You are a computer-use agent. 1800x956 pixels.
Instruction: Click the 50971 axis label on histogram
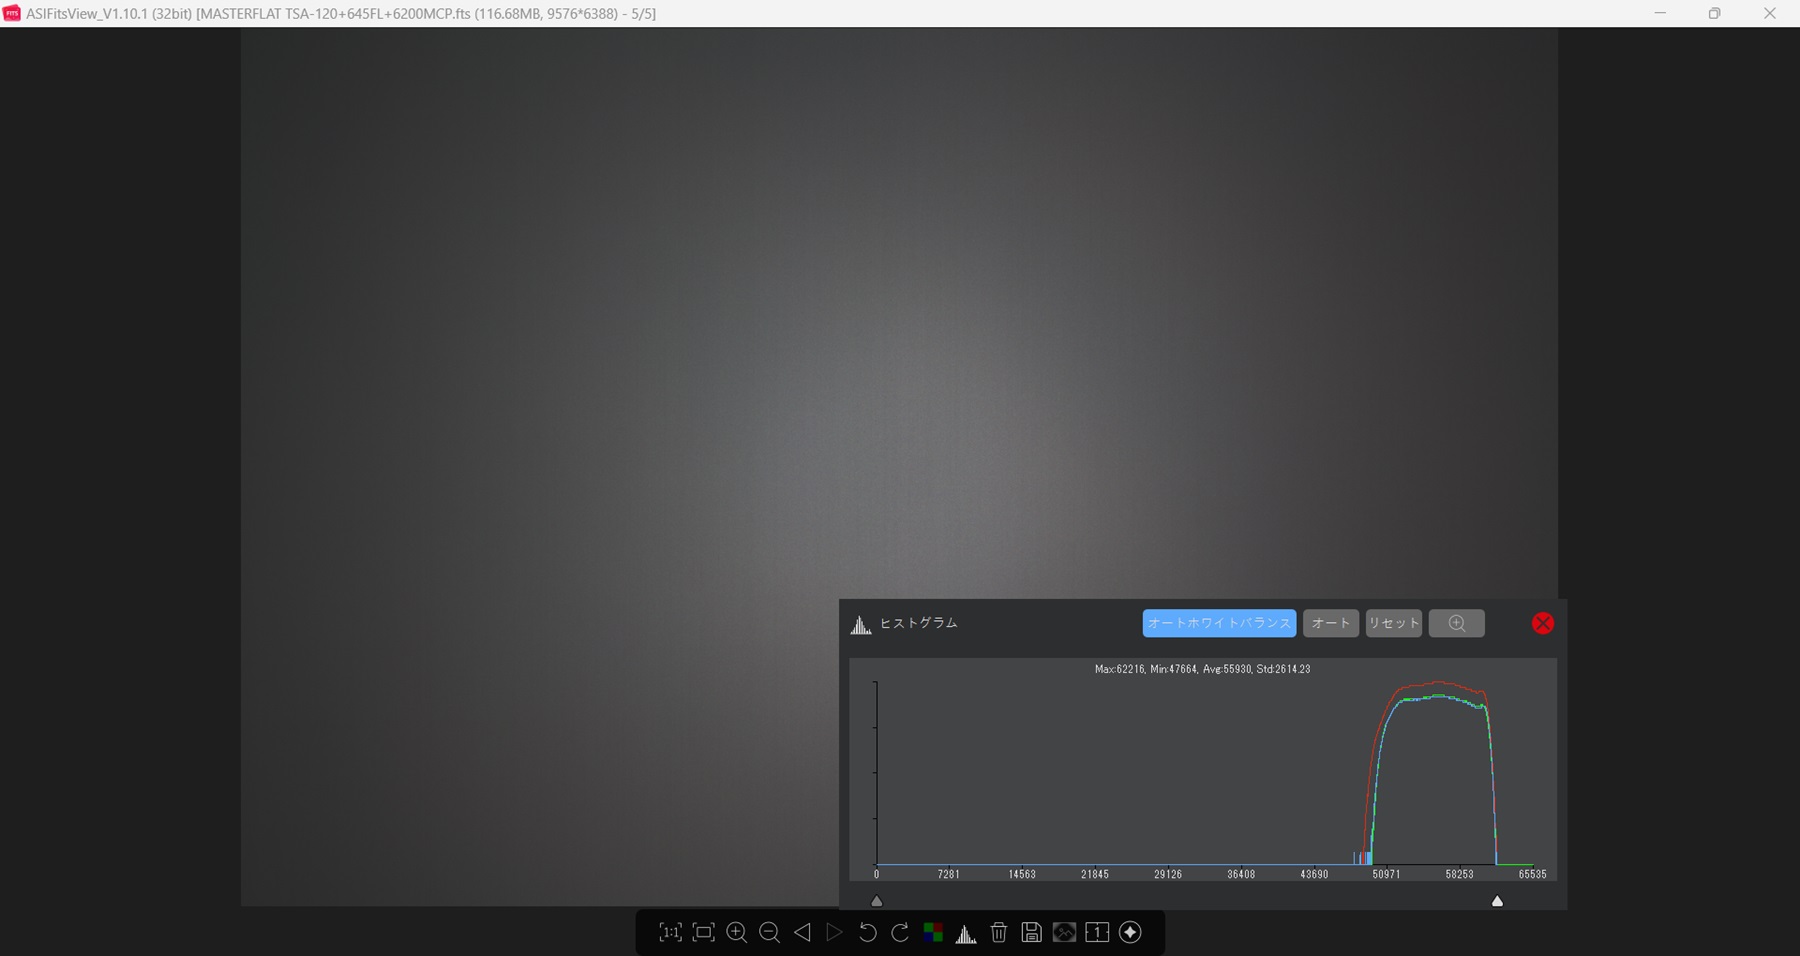point(1386,874)
